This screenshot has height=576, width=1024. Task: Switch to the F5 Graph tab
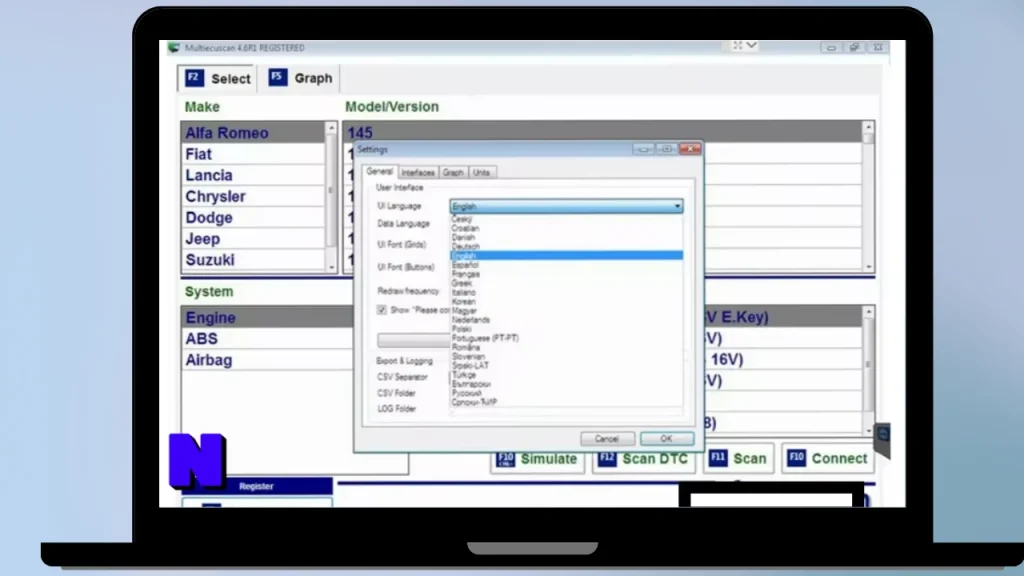pyautogui.click(x=302, y=78)
